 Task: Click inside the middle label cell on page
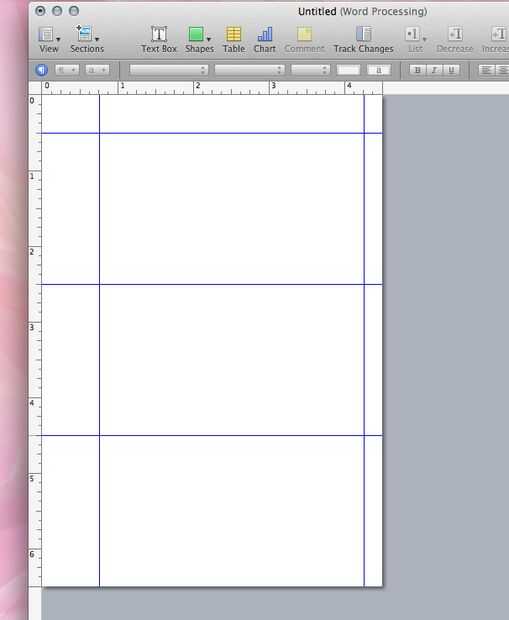pyautogui.click(x=232, y=360)
